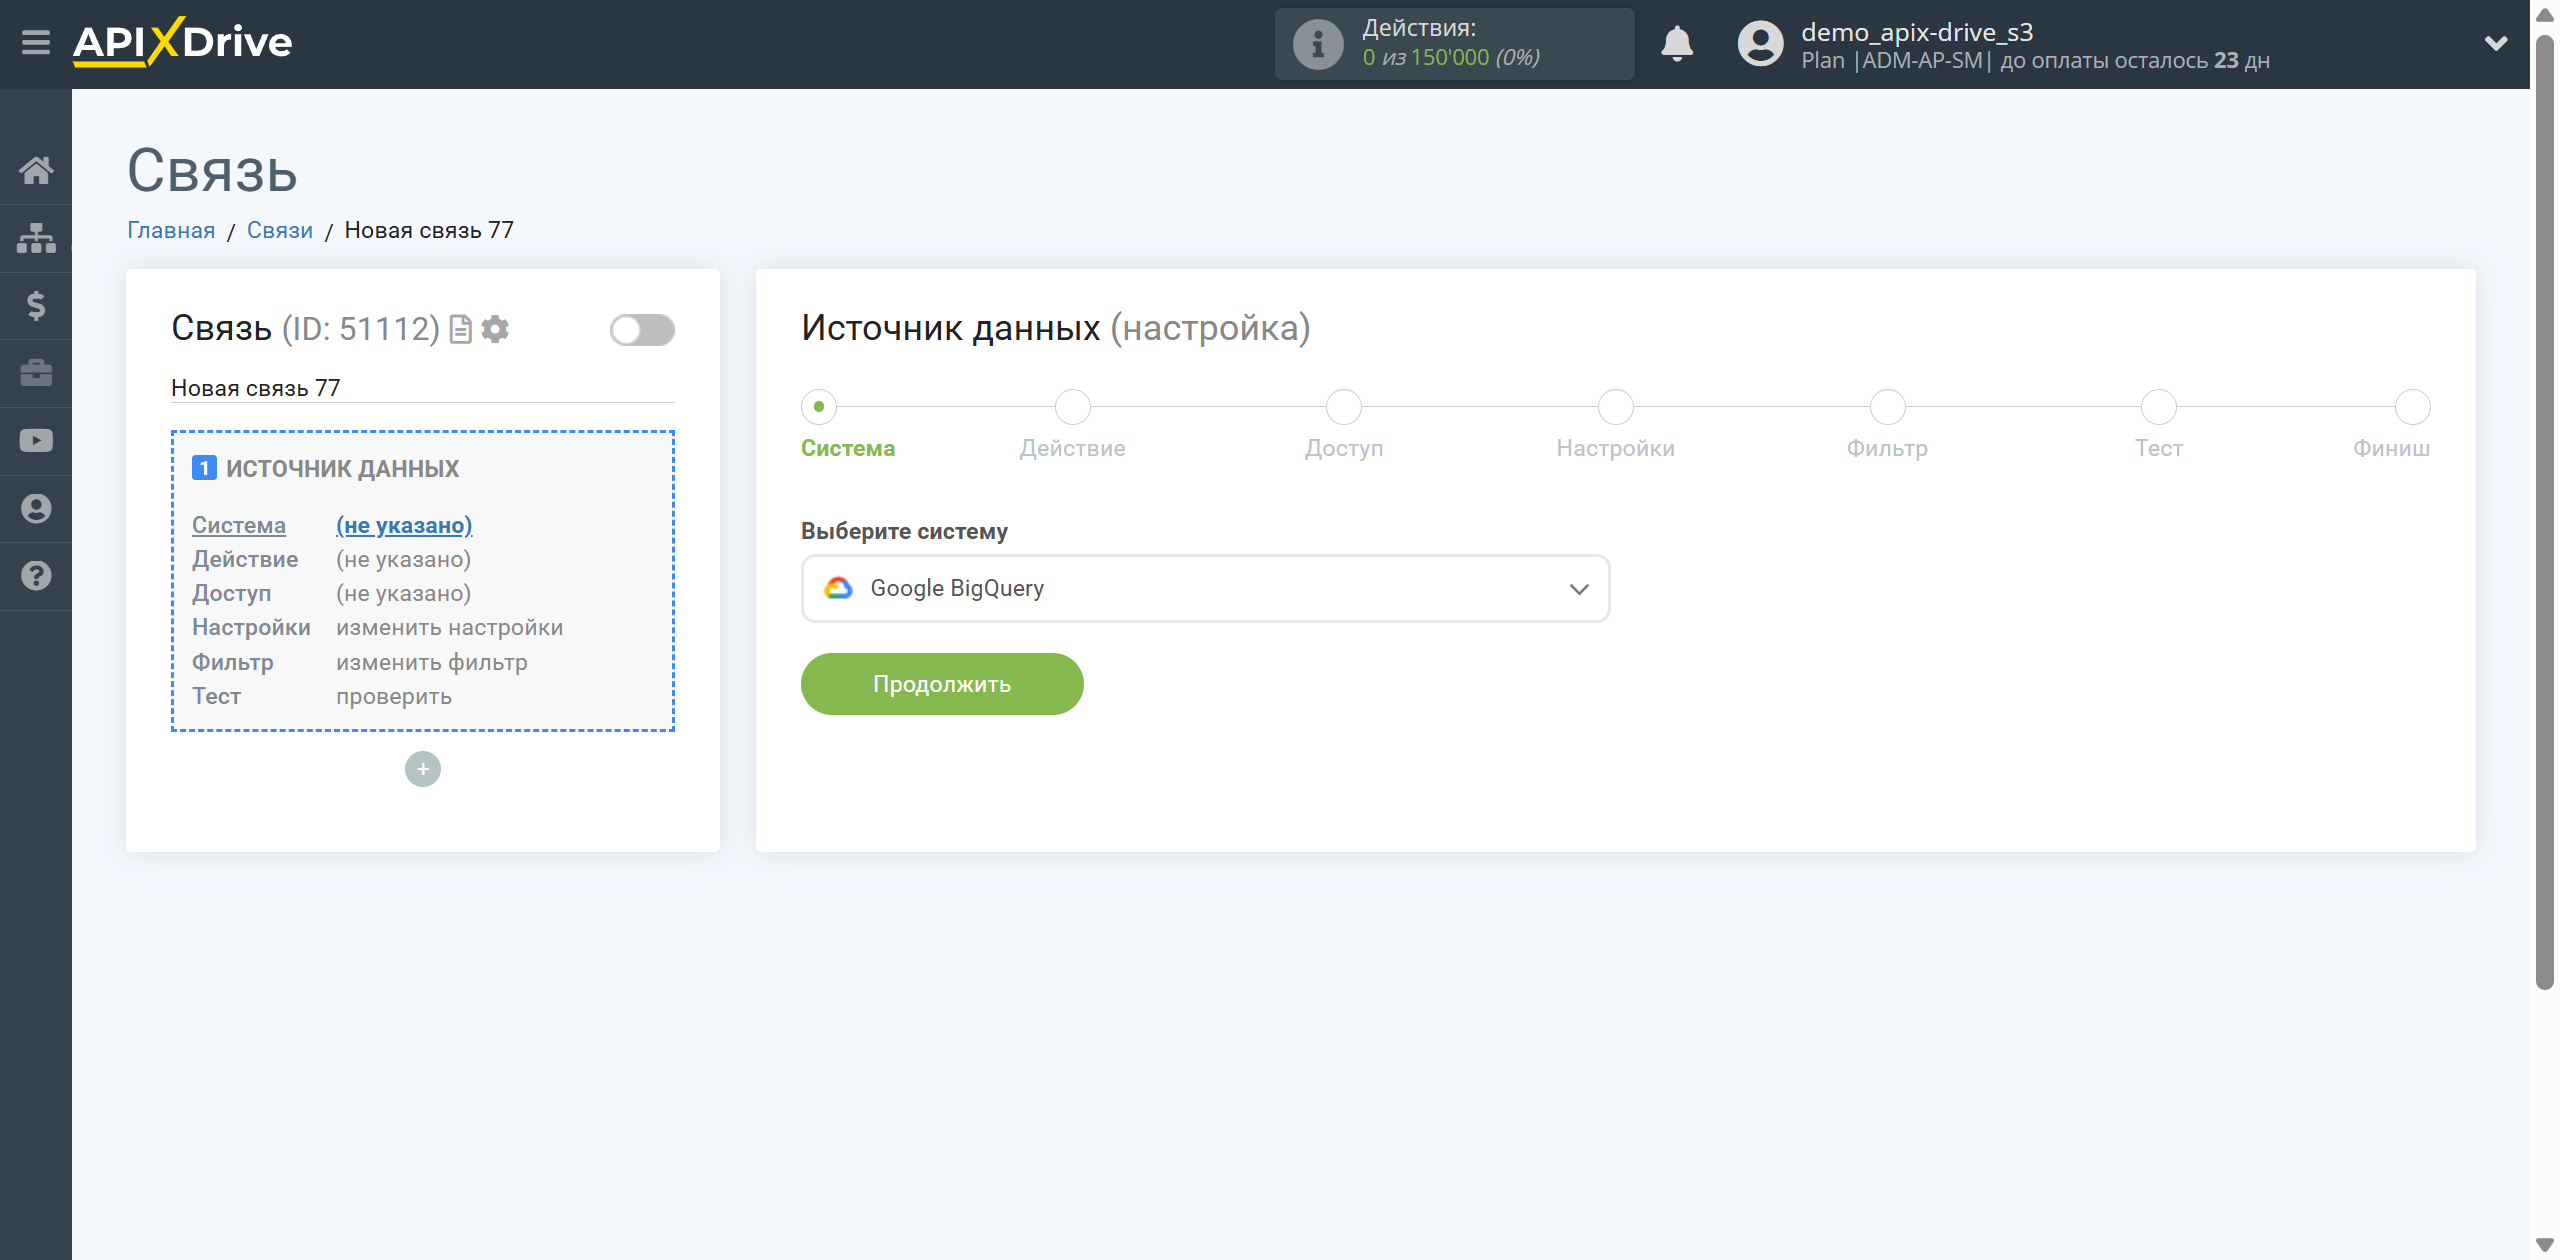Viewport: 2560px width, 1260px height.
Task: Click the Доступ row label in source block
Action: click(x=232, y=593)
